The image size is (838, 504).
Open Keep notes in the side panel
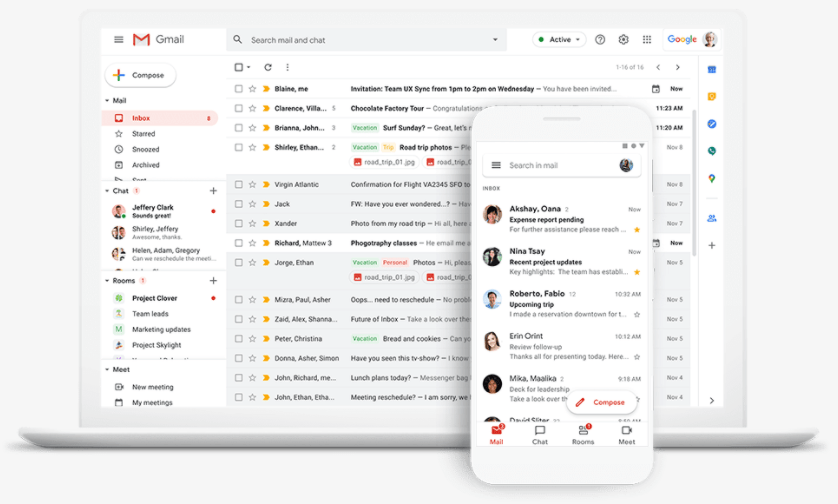pyautogui.click(x=711, y=97)
